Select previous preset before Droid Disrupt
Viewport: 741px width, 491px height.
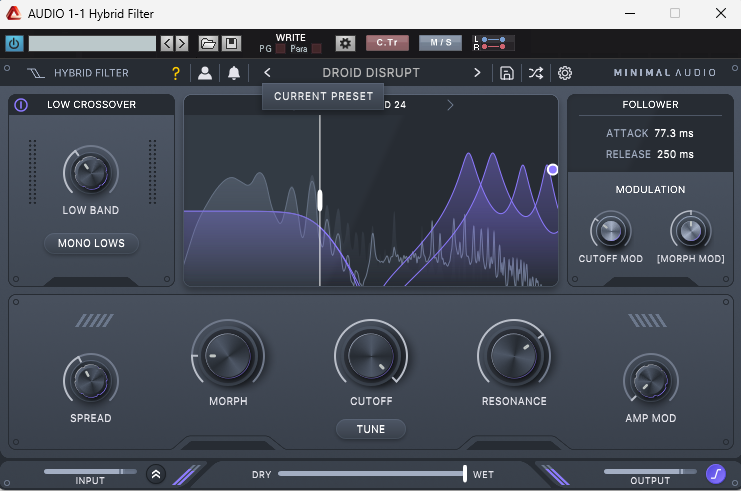point(267,73)
